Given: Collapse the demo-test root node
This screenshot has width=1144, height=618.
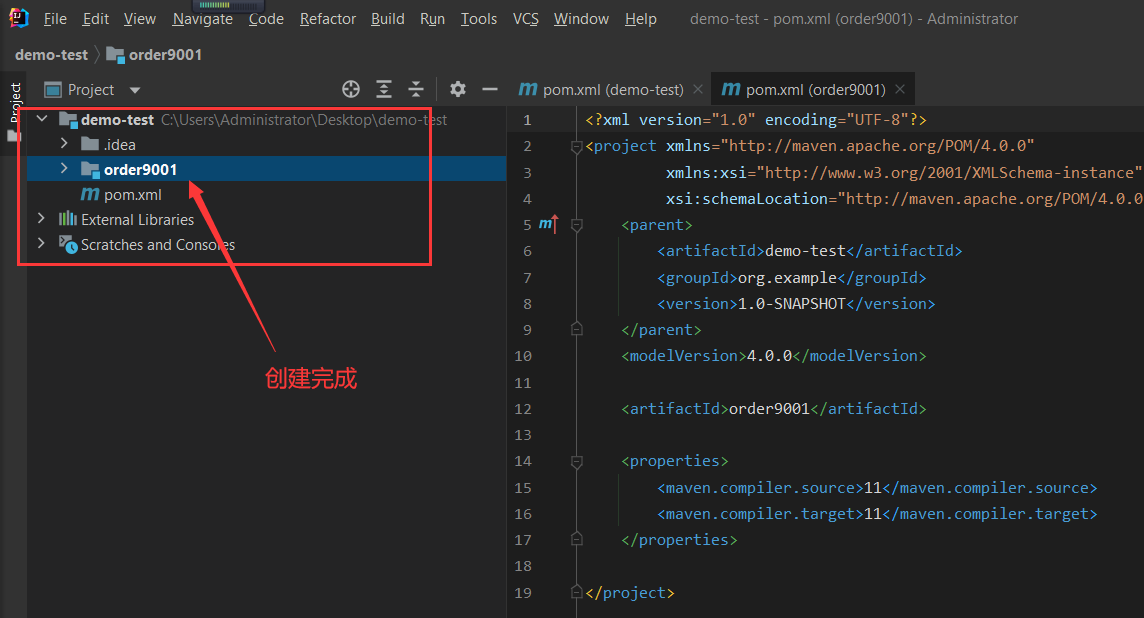Looking at the screenshot, I should pos(42,118).
